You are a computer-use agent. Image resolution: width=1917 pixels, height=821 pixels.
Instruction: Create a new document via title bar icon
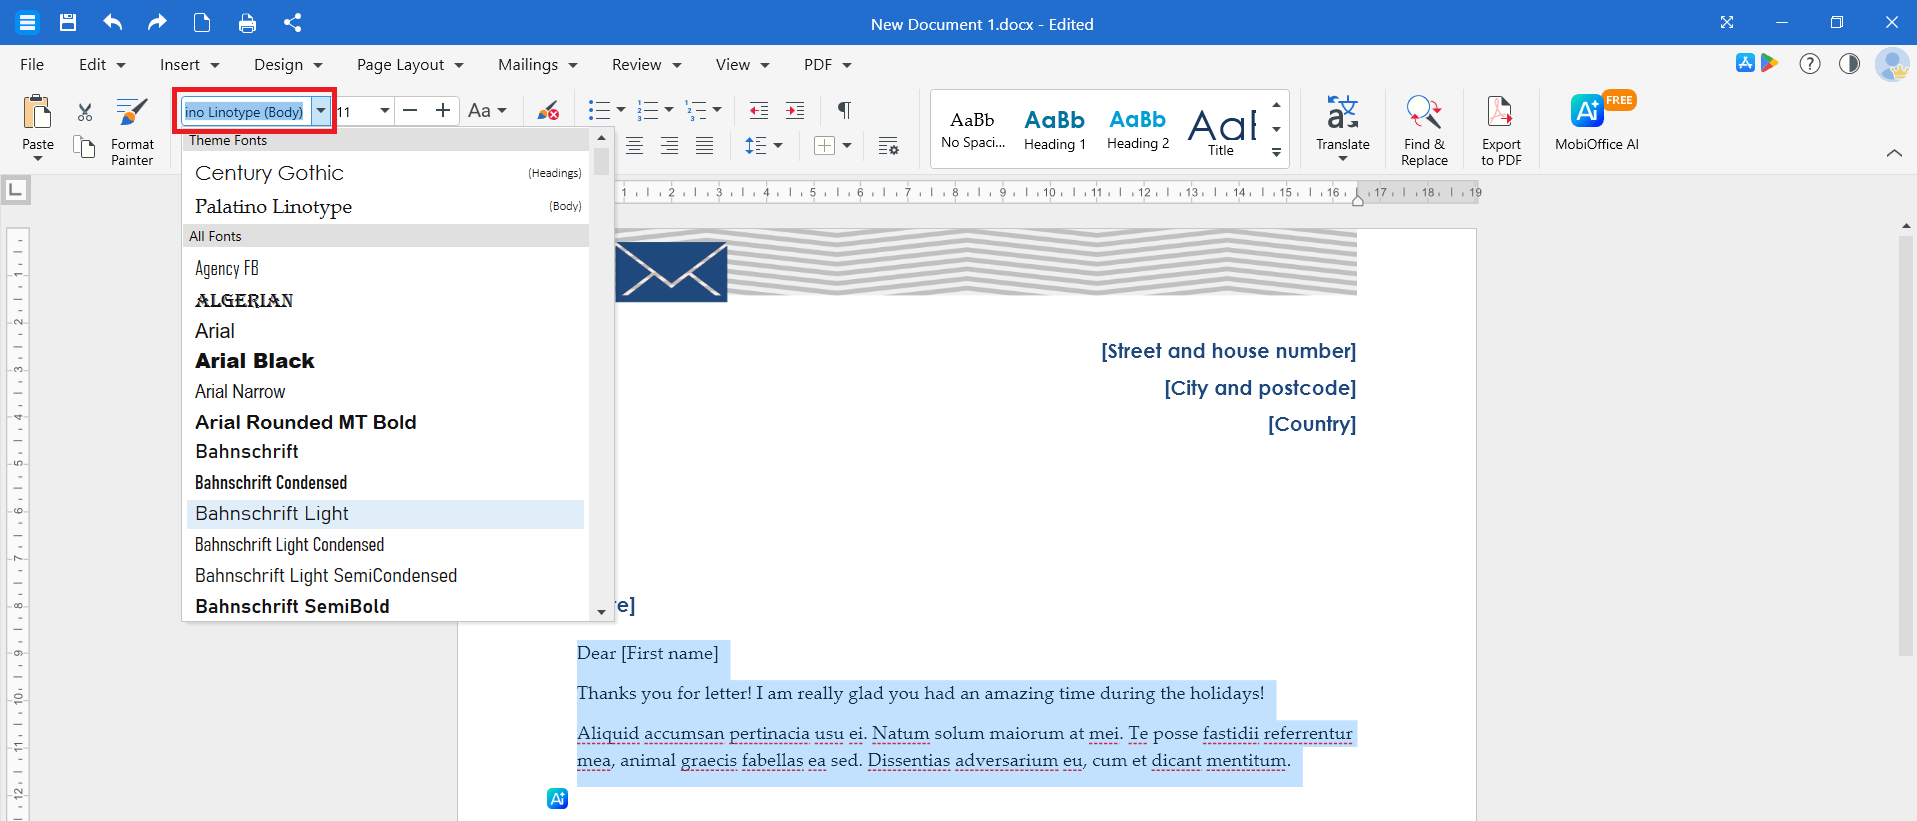tap(202, 22)
